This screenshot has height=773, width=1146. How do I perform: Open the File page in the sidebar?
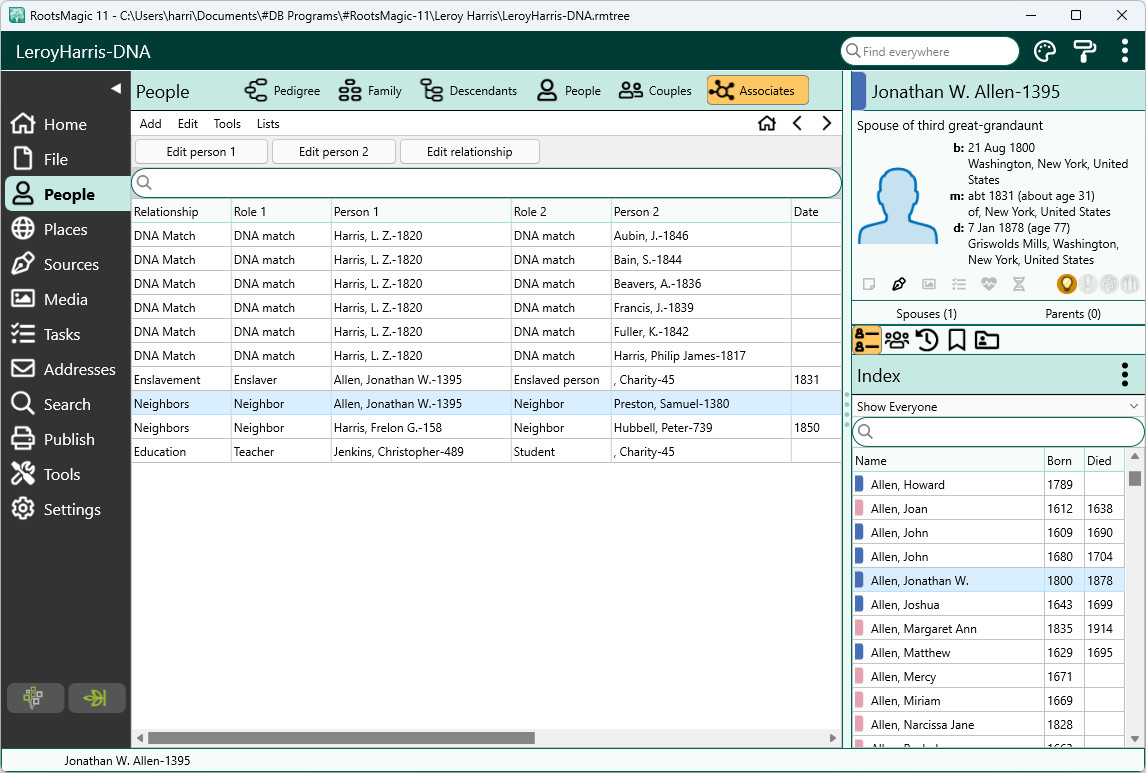pos(40,159)
